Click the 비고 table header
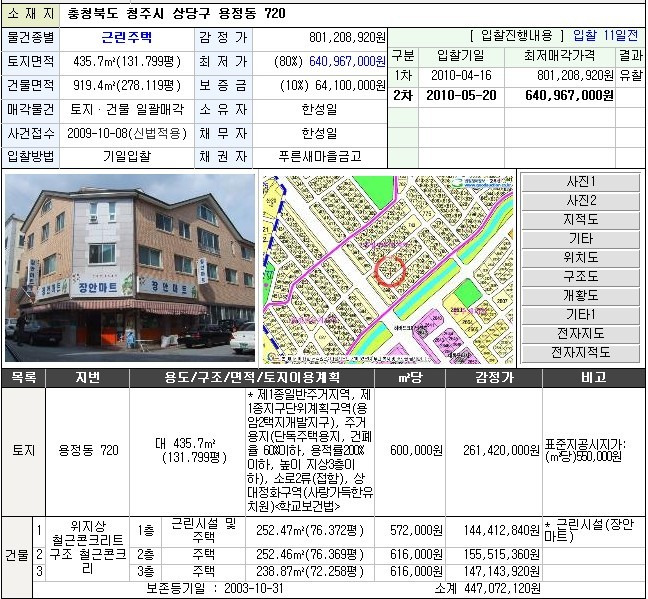The image size is (648, 599). click(593, 377)
